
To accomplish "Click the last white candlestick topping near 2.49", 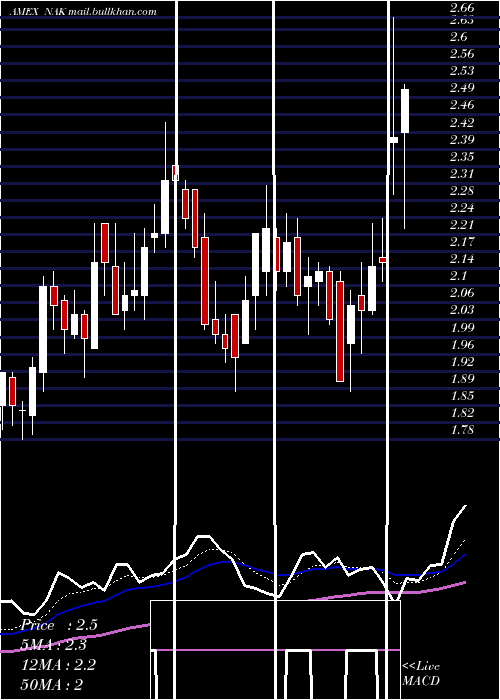I will pos(405,111).
